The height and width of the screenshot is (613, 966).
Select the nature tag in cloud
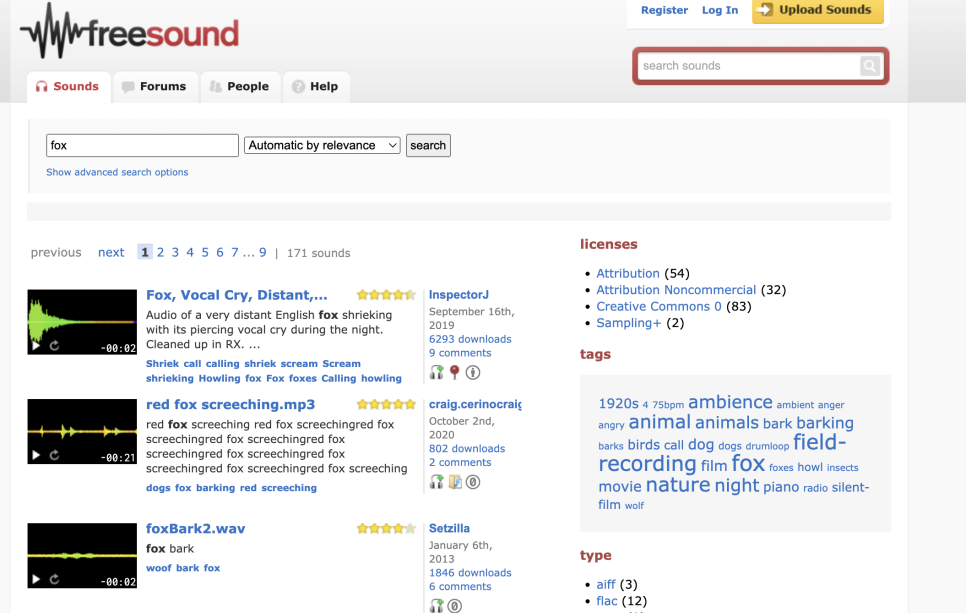(x=678, y=485)
